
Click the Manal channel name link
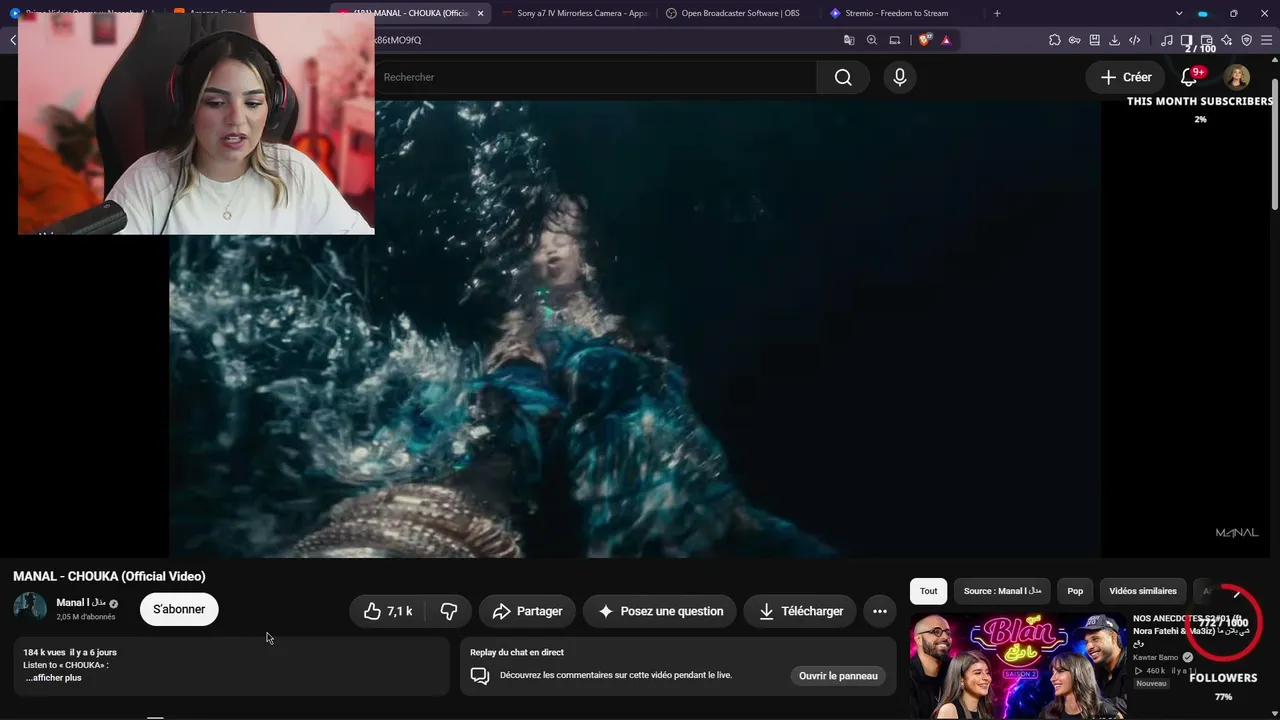81,603
